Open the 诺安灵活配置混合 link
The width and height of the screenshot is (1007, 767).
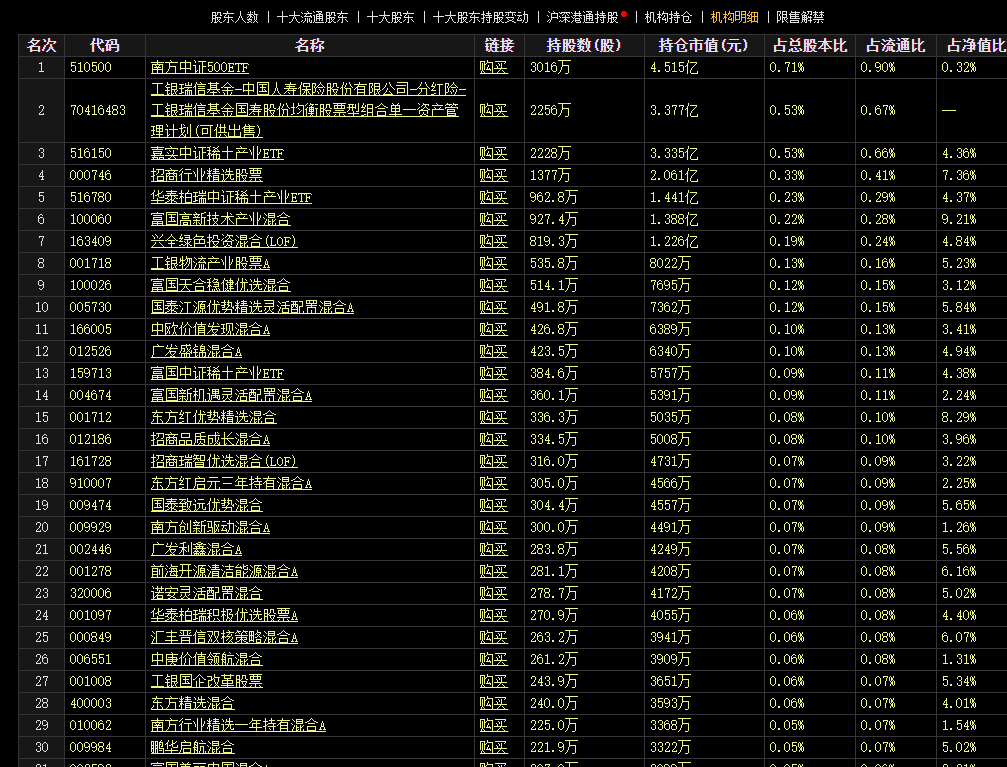coord(207,594)
